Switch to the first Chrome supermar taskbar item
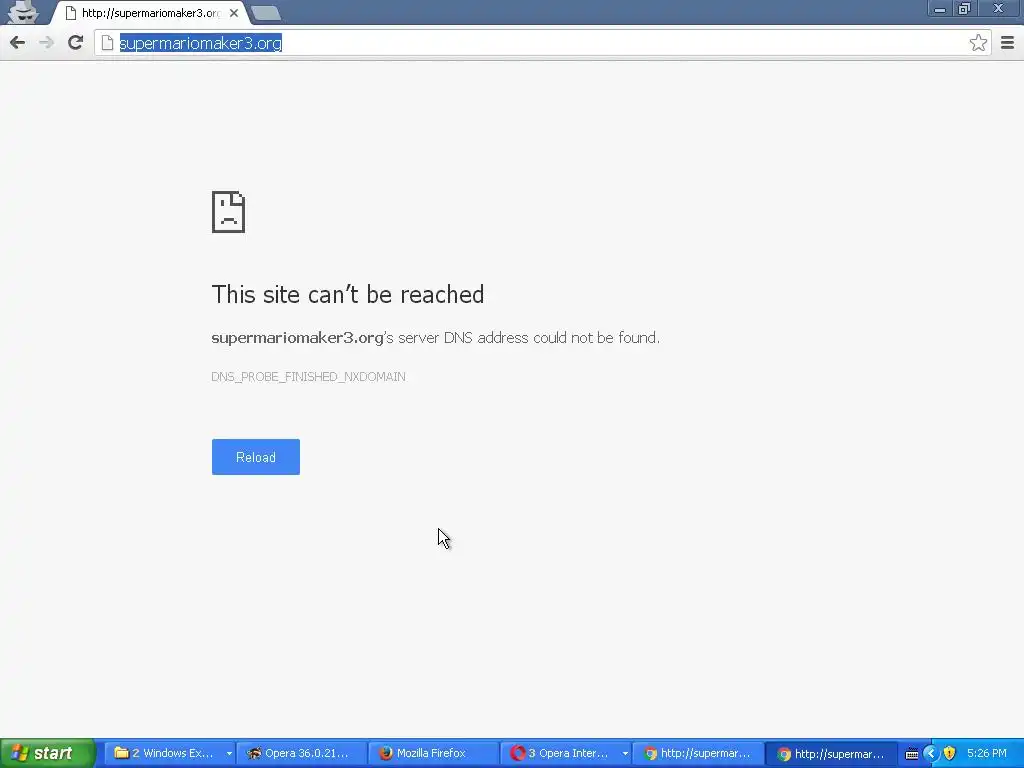 coord(697,753)
